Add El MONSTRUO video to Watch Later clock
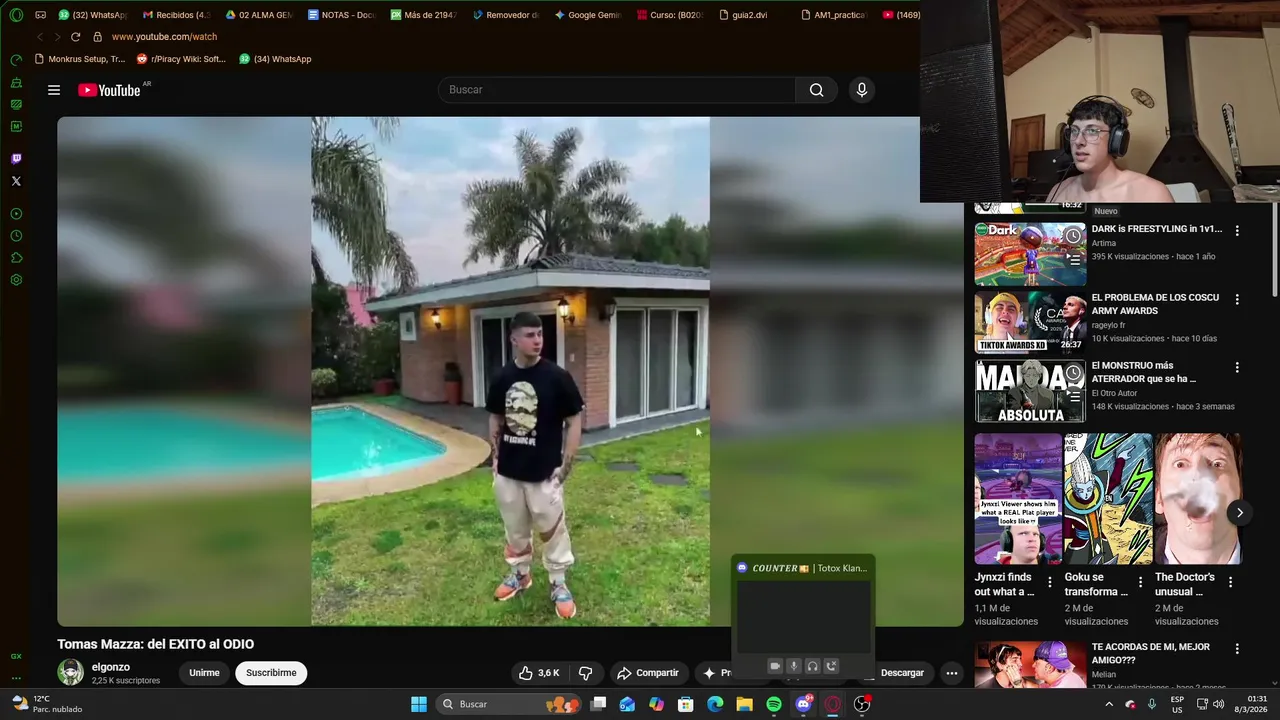This screenshot has height=720, width=1280. (1073, 373)
